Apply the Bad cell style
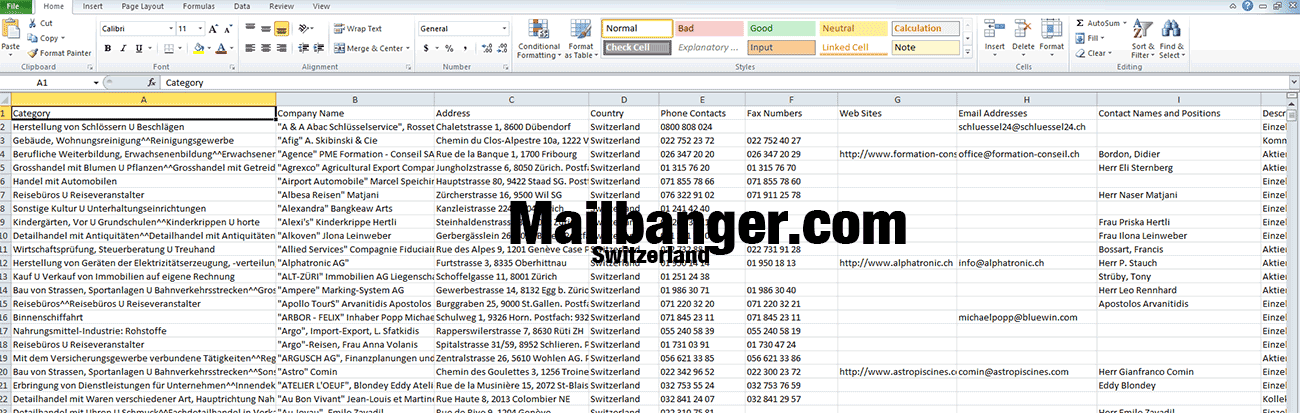Viewport: 1300px width, 413px height. [708, 28]
